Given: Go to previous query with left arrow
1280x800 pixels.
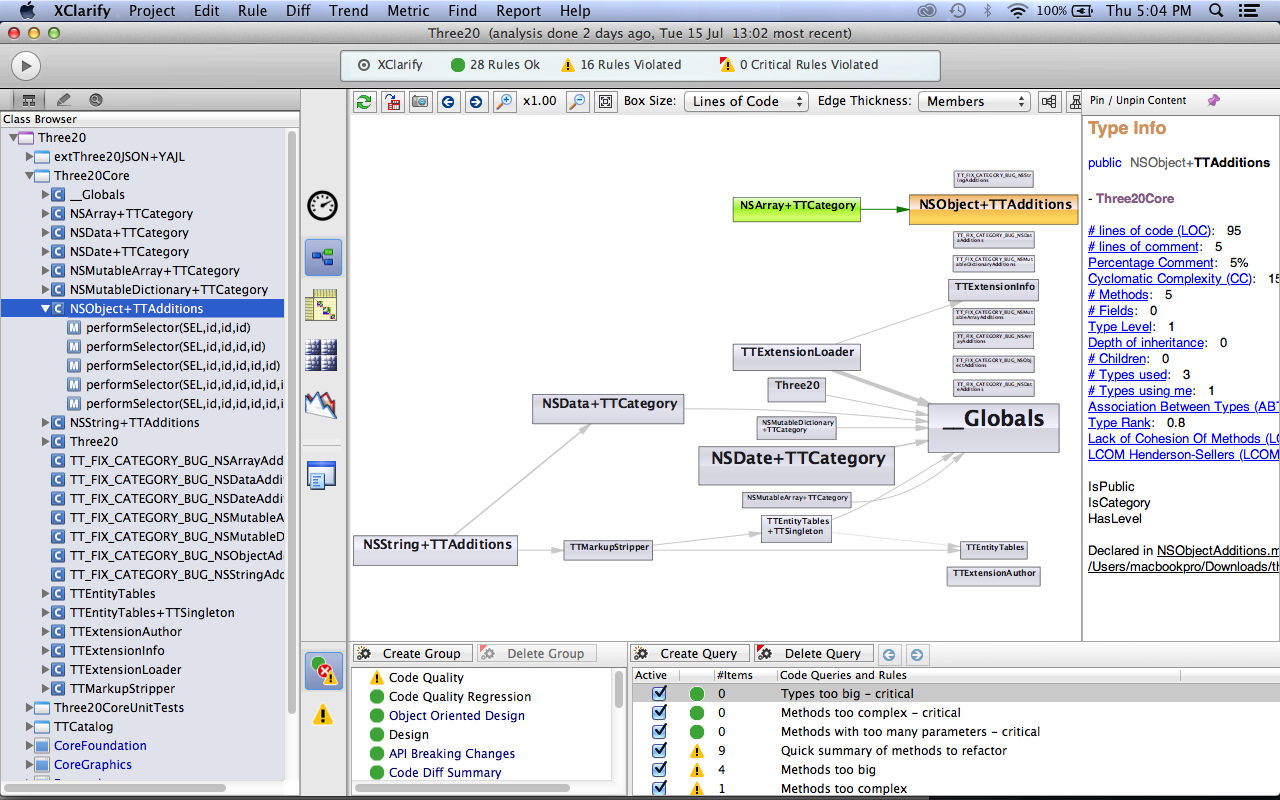Looking at the screenshot, I should click(x=889, y=654).
